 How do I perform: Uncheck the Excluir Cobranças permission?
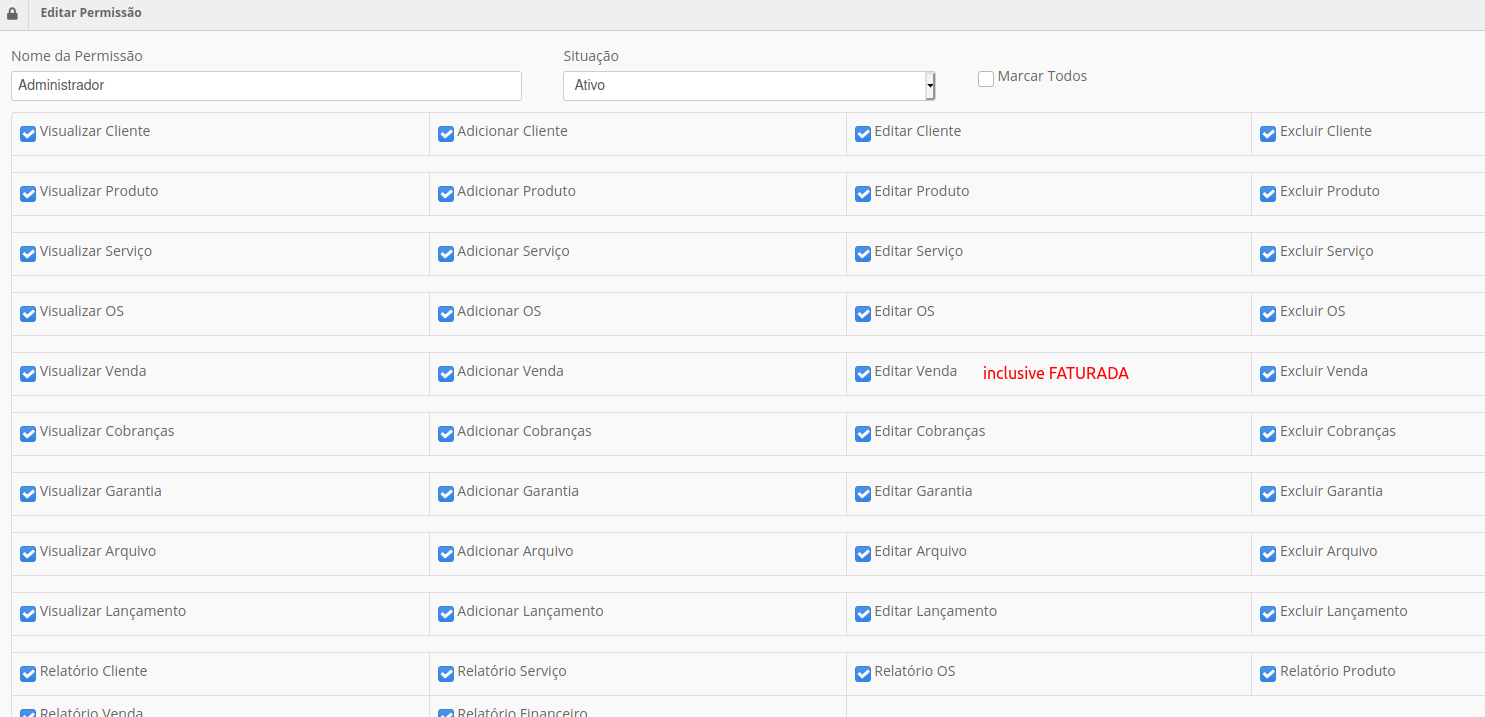(x=1267, y=433)
